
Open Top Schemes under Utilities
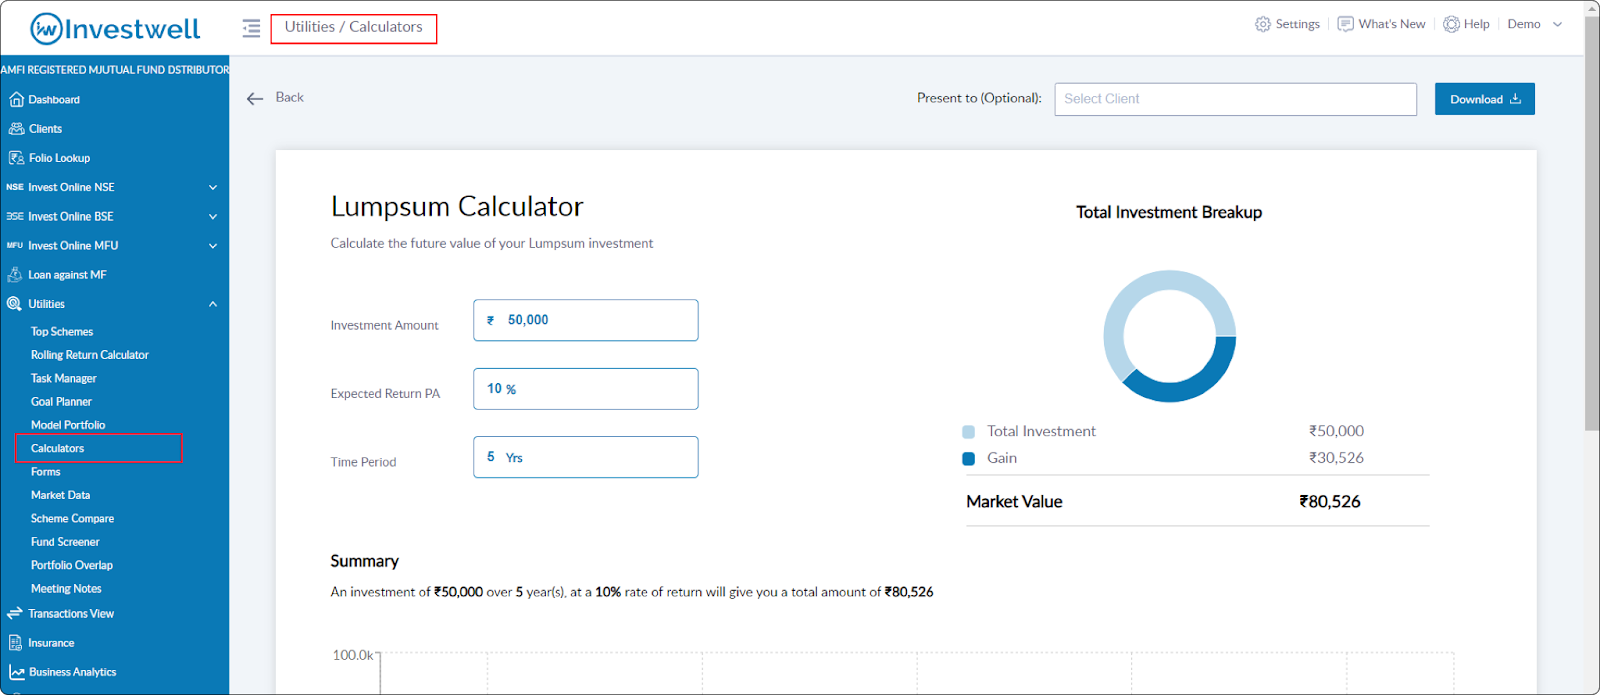[62, 331]
